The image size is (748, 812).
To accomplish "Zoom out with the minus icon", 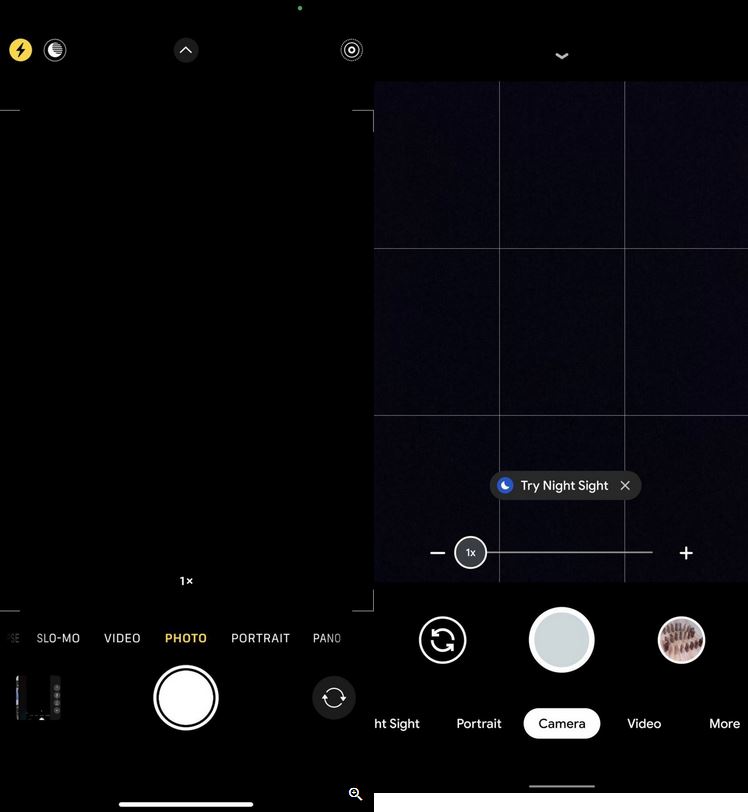I will [x=437, y=553].
